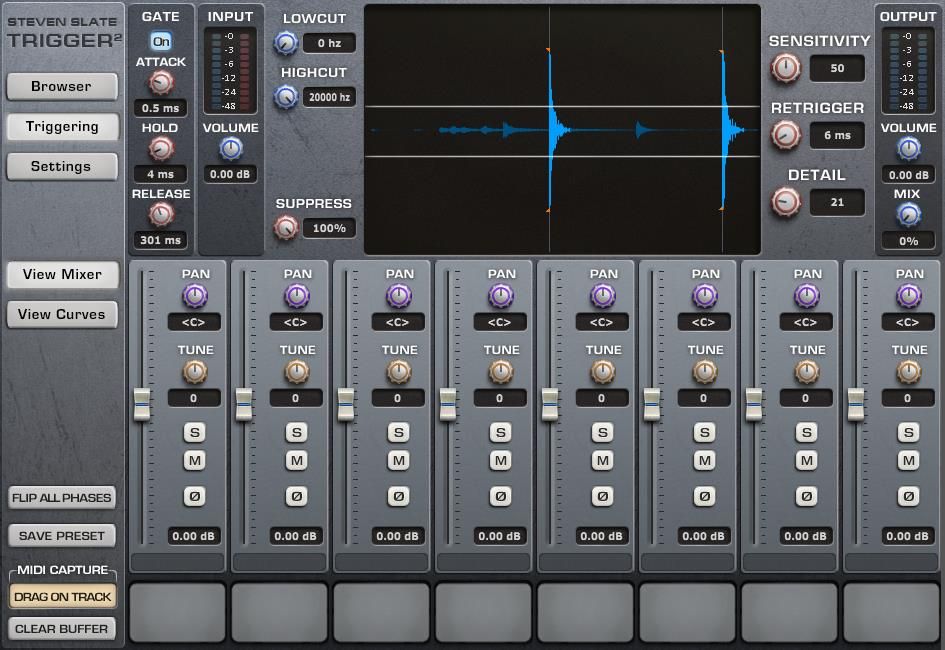Click the Tune knob on channel 3
The height and width of the screenshot is (650, 945).
click(x=398, y=372)
